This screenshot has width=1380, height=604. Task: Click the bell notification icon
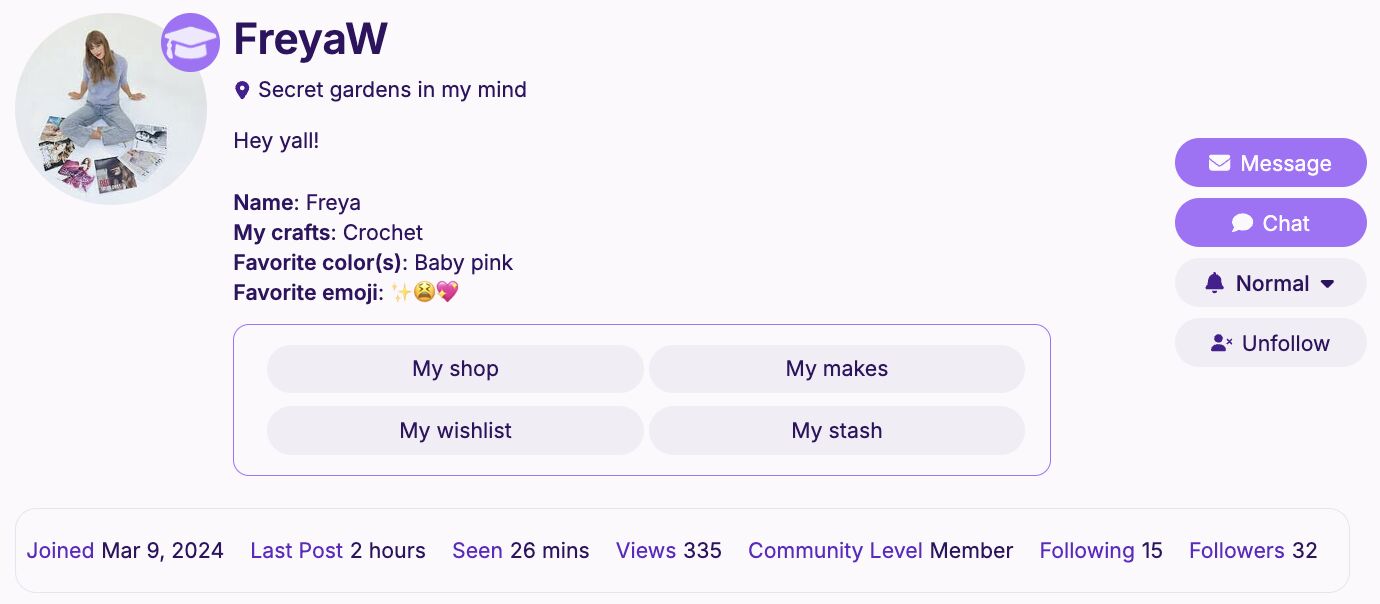[x=1215, y=283]
